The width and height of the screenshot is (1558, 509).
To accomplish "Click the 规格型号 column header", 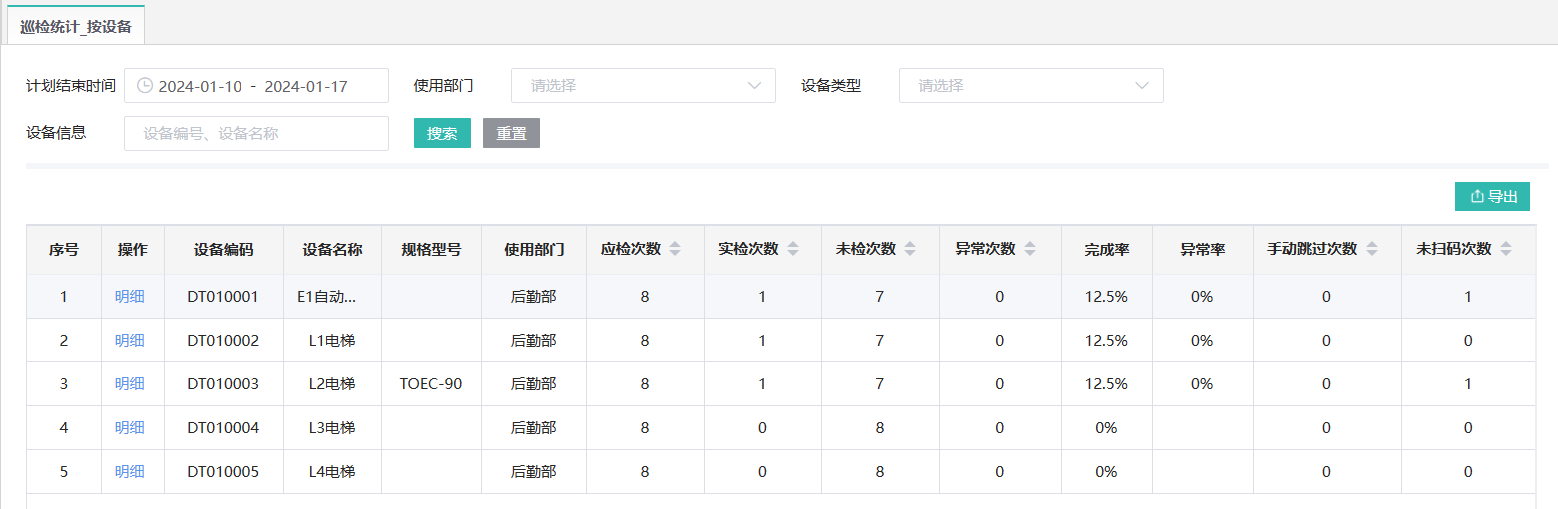I will click(431, 249).
